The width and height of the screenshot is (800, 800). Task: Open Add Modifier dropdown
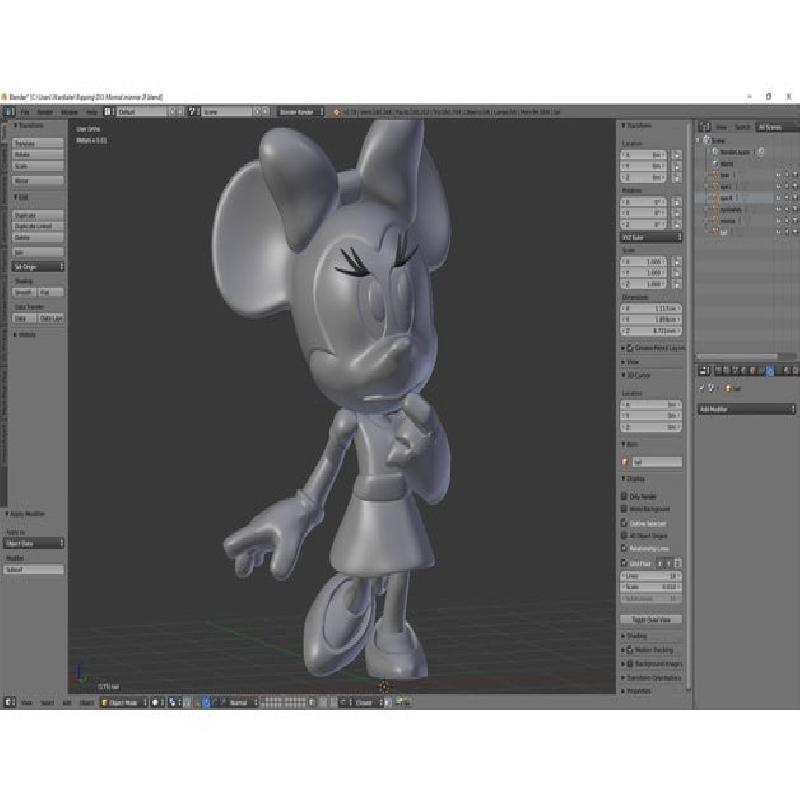746,409
